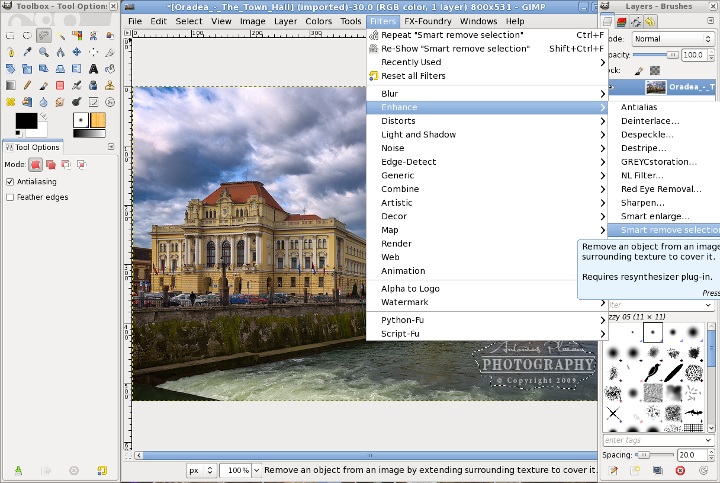Adjust the layer Opacity slider
720x483 pixels.
click(x=656, y=55)
